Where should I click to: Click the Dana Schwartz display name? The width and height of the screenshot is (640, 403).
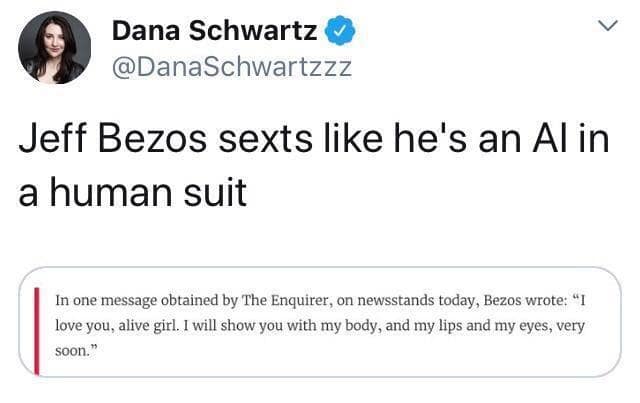coord(215,32)
